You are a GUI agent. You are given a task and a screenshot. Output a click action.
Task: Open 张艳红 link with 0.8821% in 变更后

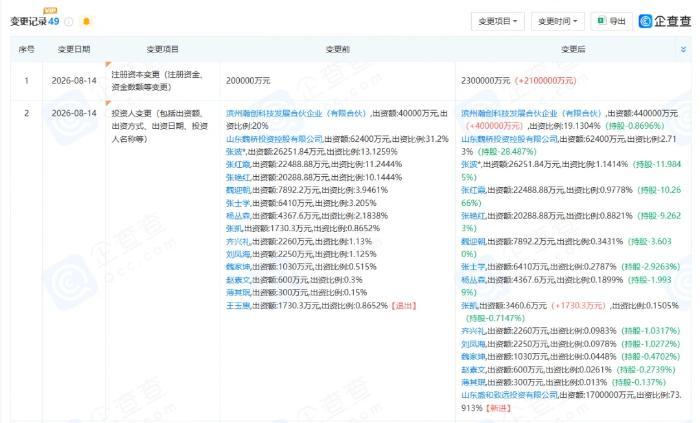[473, 216]
